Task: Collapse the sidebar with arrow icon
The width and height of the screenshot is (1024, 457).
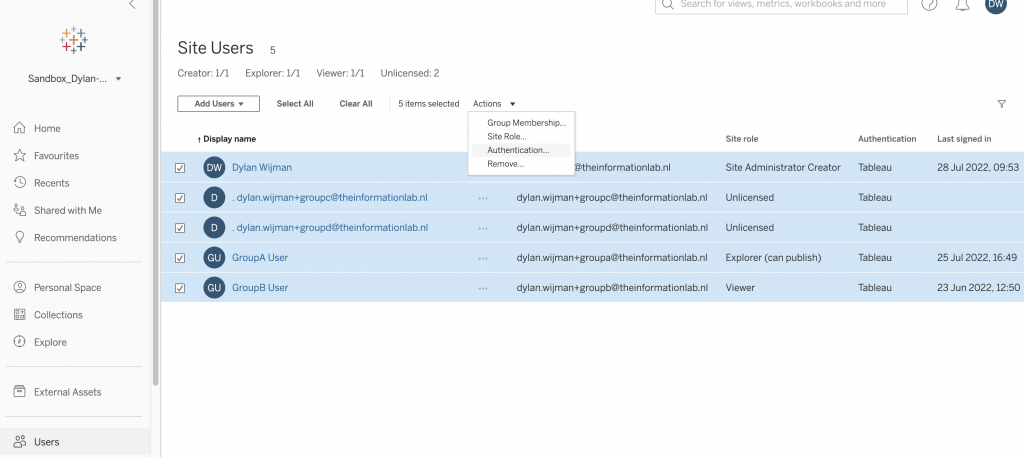Action: click(132, 5)
